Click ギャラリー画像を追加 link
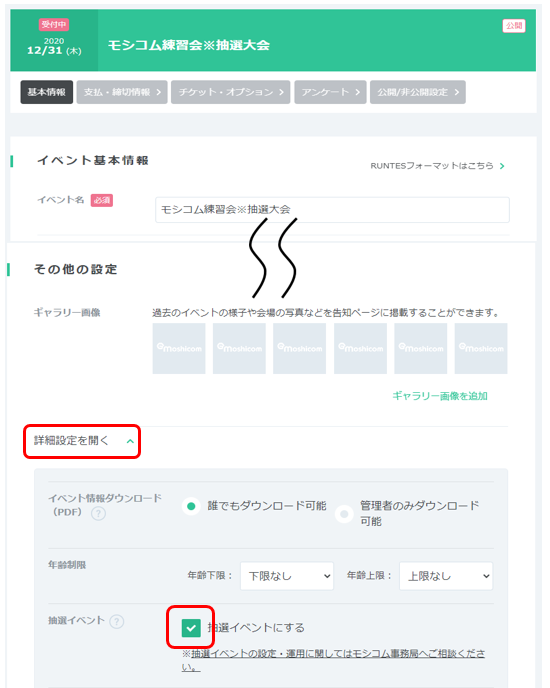Image resolution: width=550 pixels, height=688 pixels. [440, 396]
